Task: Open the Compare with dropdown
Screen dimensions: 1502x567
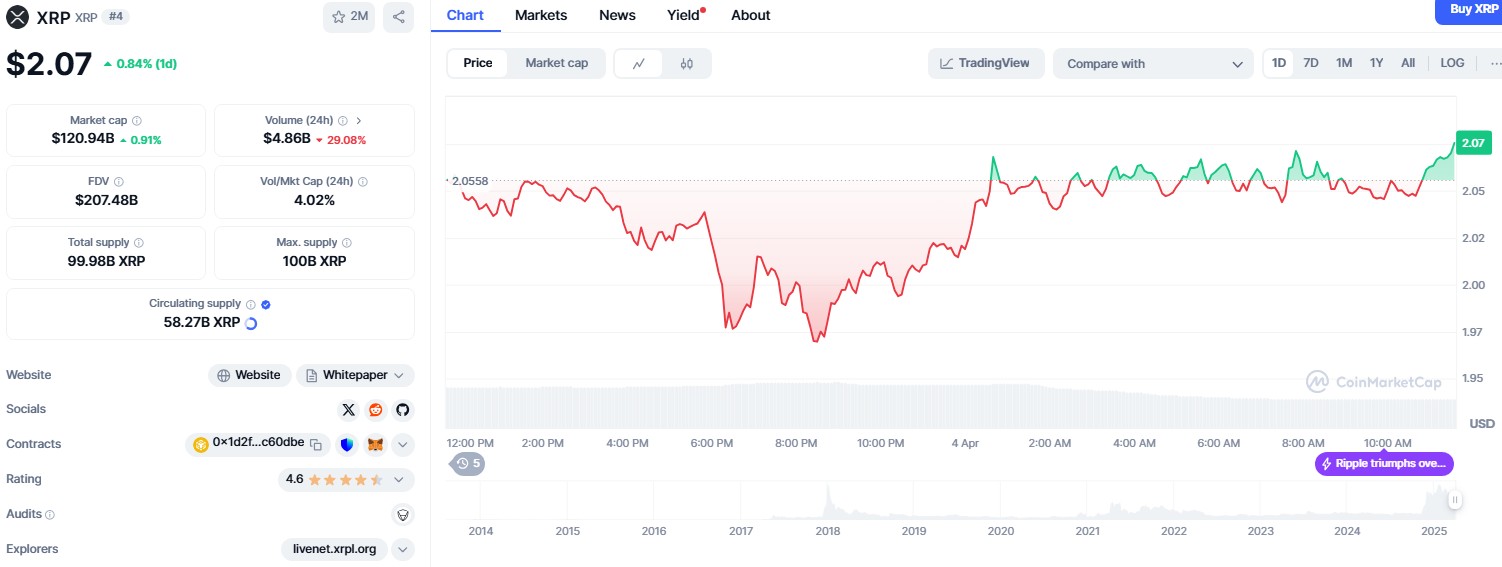Action: click(1152, 64)
